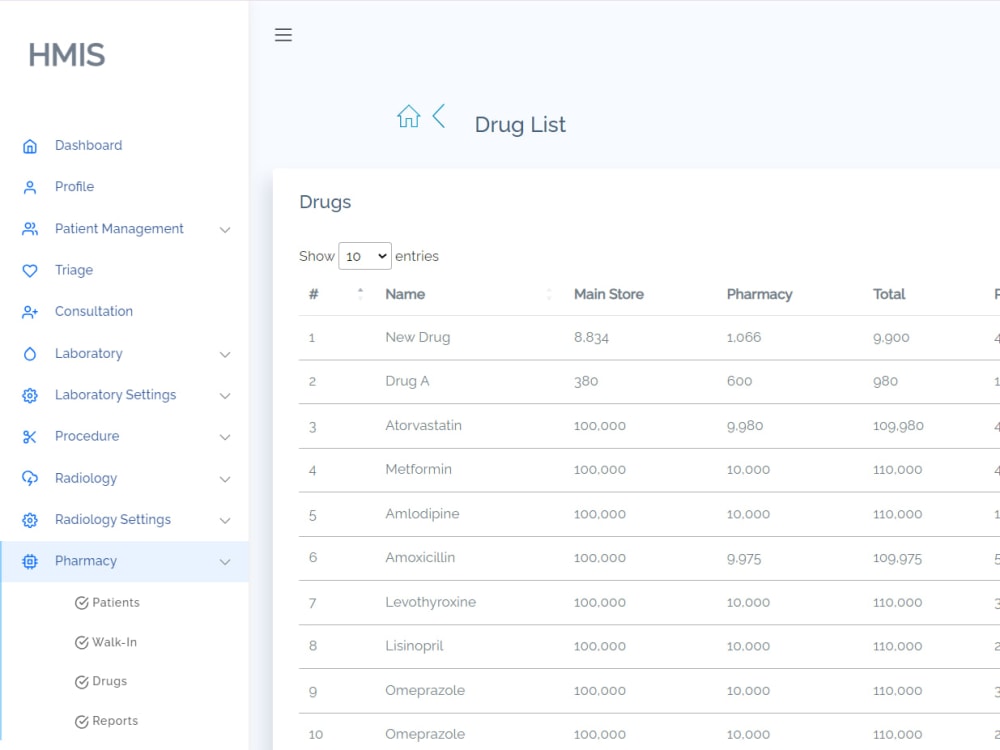1000x750 pixels.
Task: Click the 1,066 Pharmacy value
Action: (744, 338)
